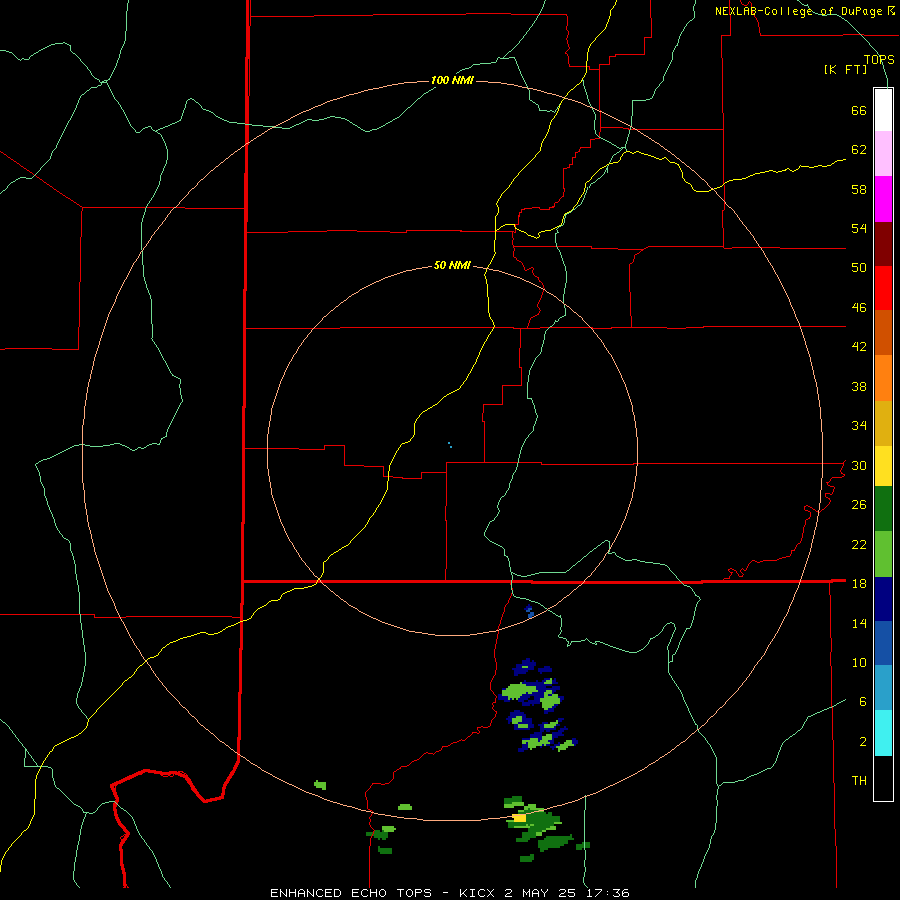This screenshot has height=900, width=900.
Task: Select the dark orange legend color block
Action: click(883, 332)
